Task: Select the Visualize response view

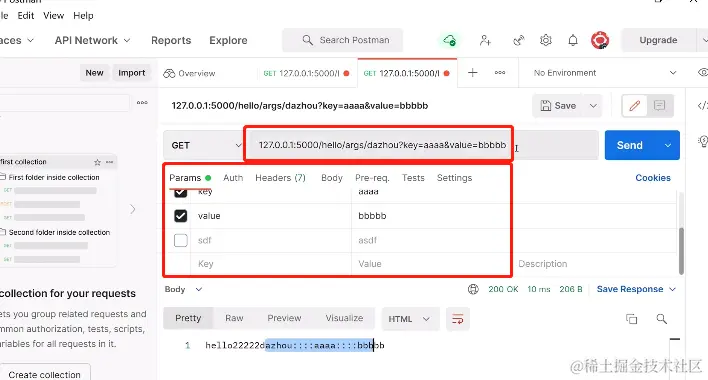Action: coord(344,318)
